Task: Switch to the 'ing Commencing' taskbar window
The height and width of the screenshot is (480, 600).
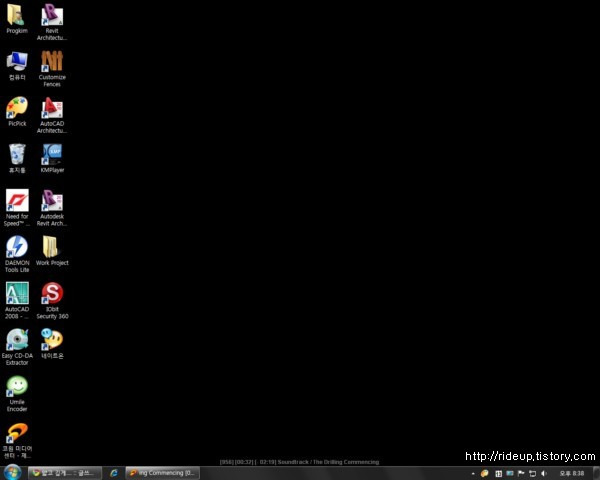Action: point(163,473)
